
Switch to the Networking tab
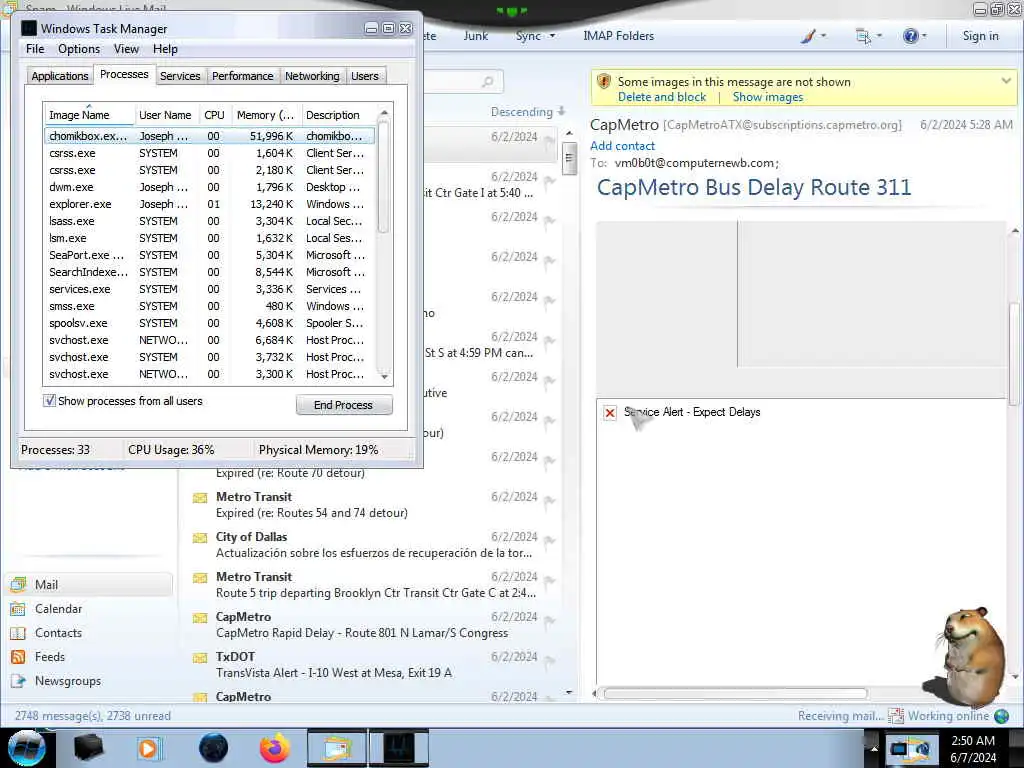(312, 76)
